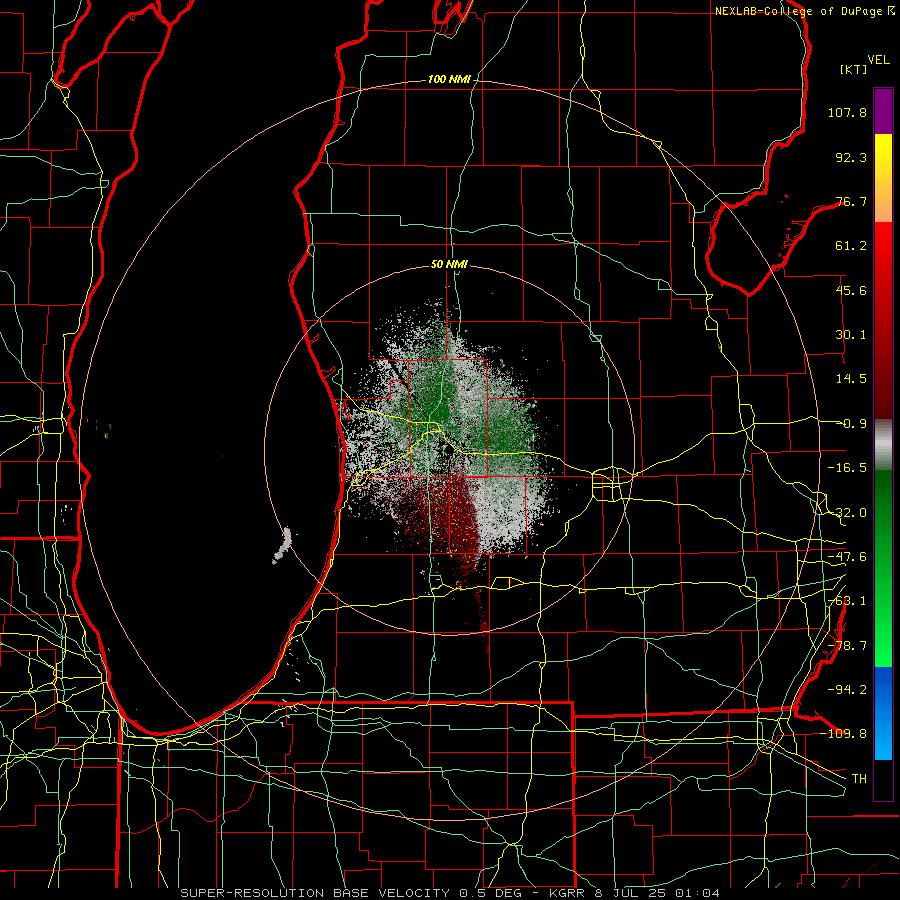Click the -78.7 legend value

(x=847, y=646)
